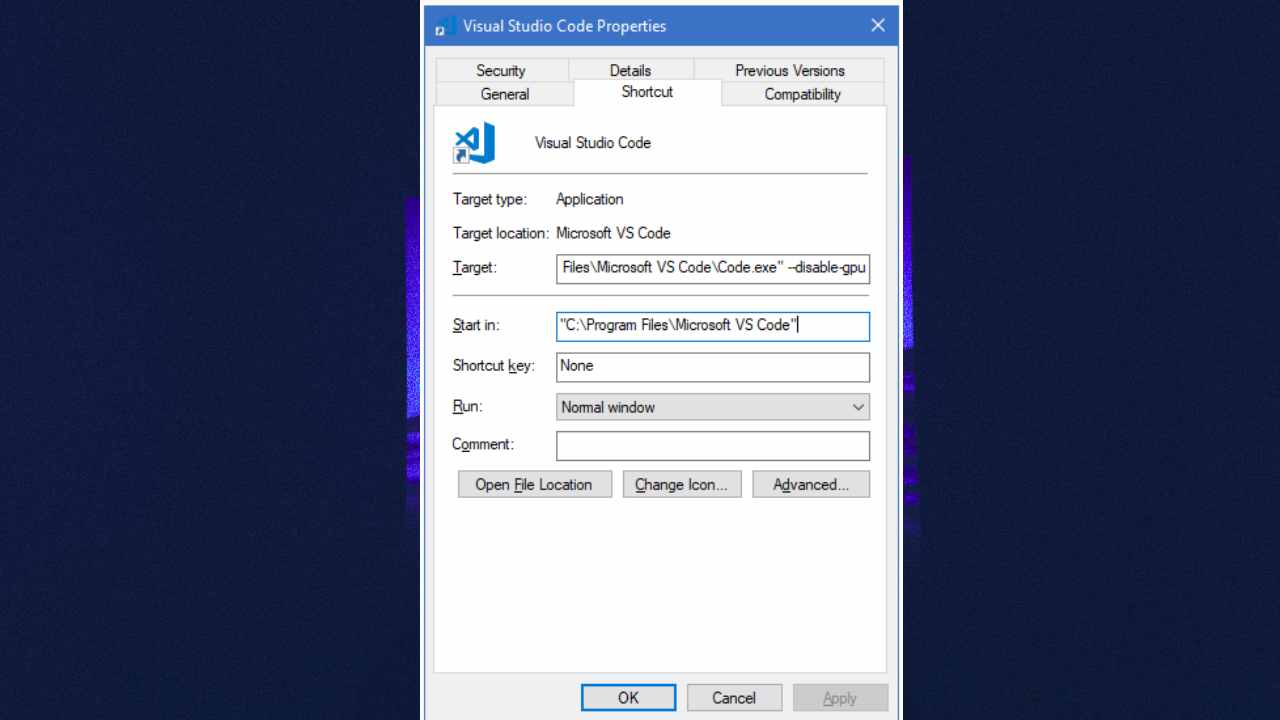Switch to the Security tab
This screenshot has width=1280, height=720.
click(501, 70)
